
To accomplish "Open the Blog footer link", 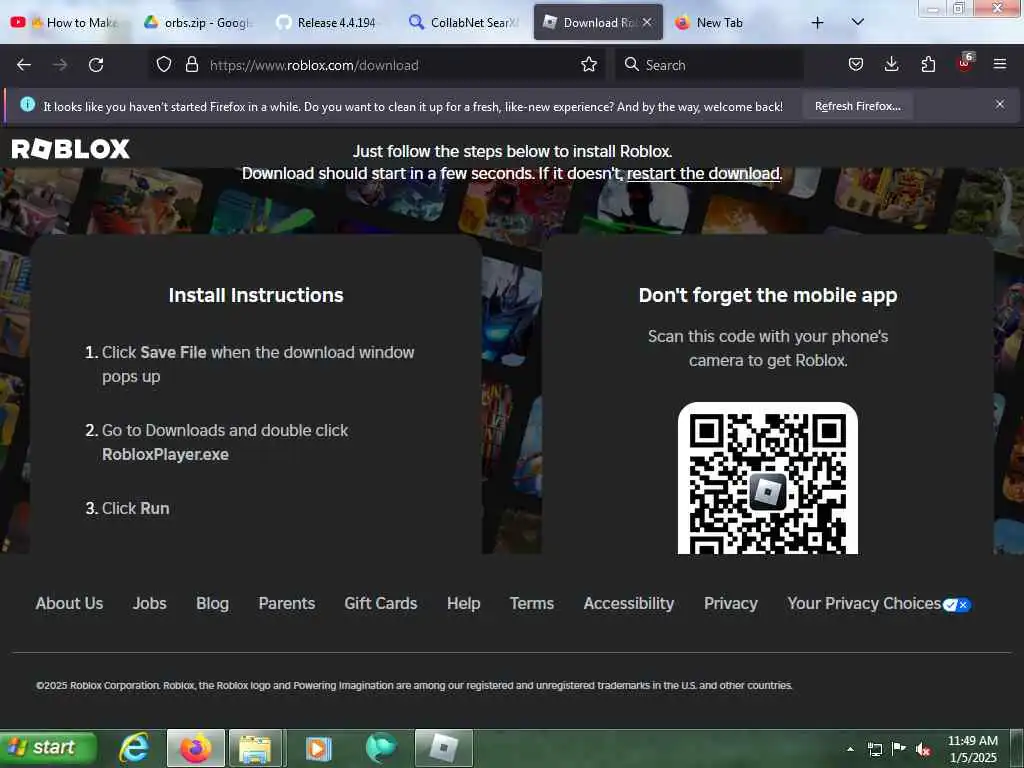I will click(x=212, y=603).
